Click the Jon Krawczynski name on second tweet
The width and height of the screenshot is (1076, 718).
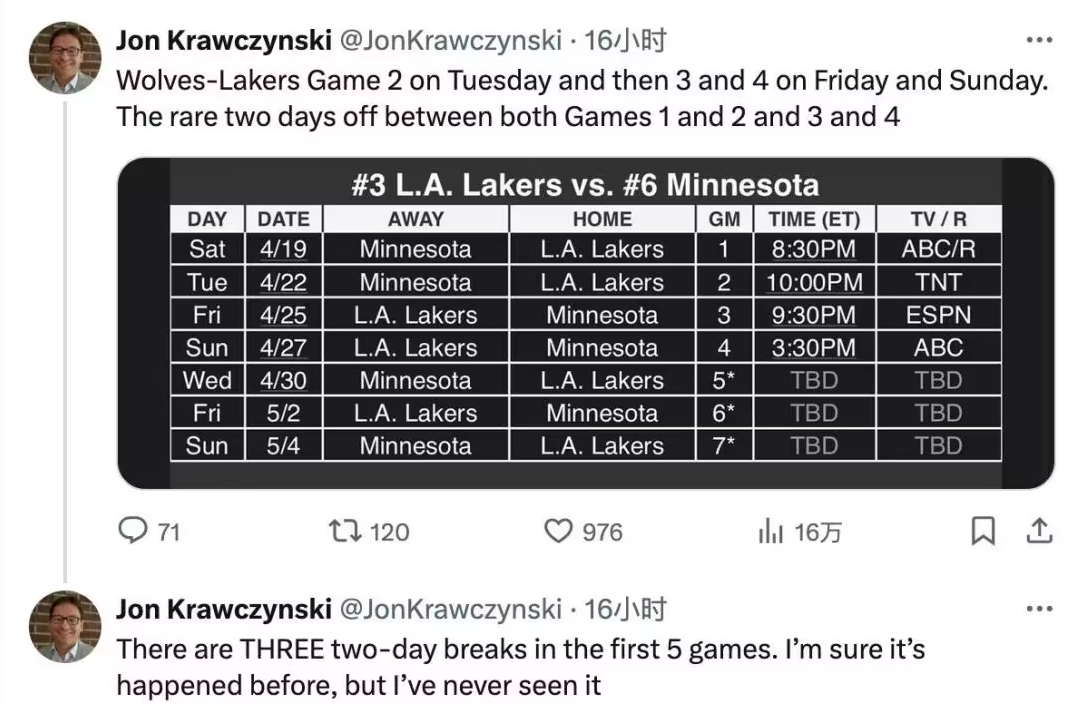(224, 608)
